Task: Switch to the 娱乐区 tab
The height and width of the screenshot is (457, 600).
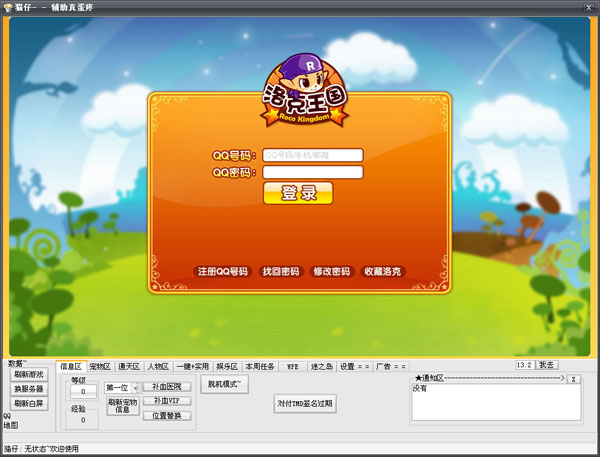Action: [227, 366]
